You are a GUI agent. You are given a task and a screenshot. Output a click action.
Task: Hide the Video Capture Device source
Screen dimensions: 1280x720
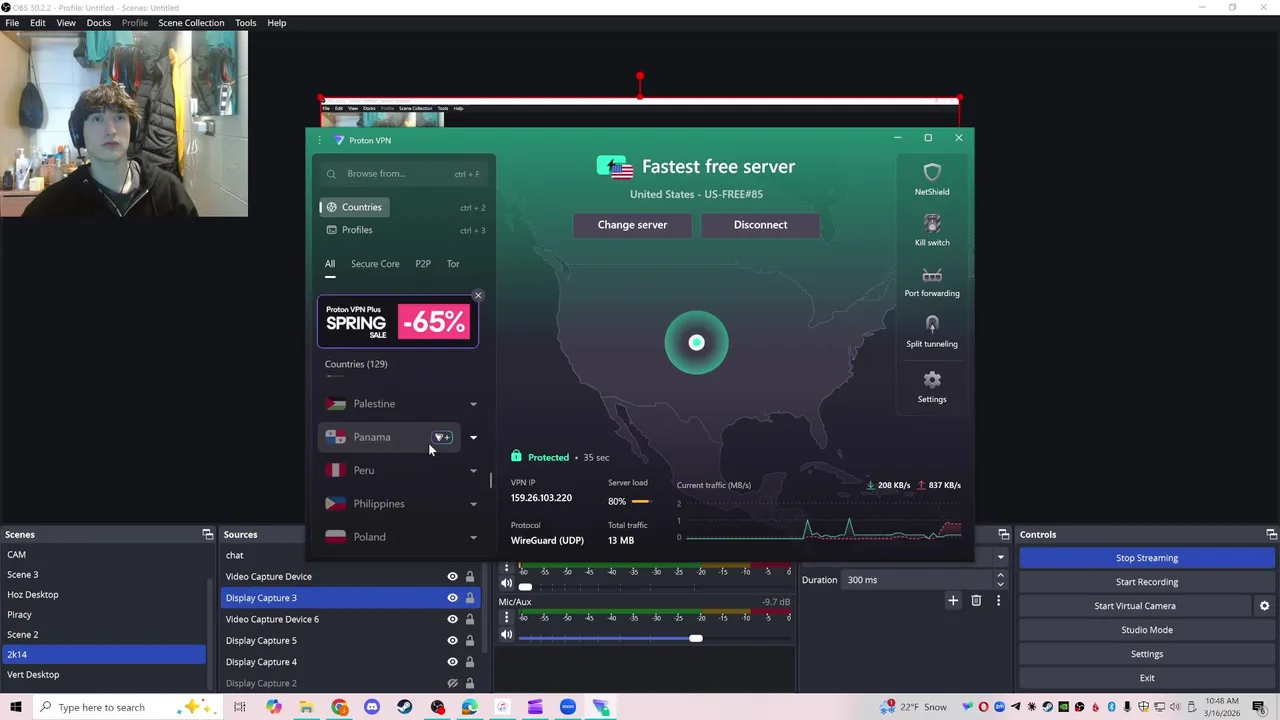[x=452, y=576]
